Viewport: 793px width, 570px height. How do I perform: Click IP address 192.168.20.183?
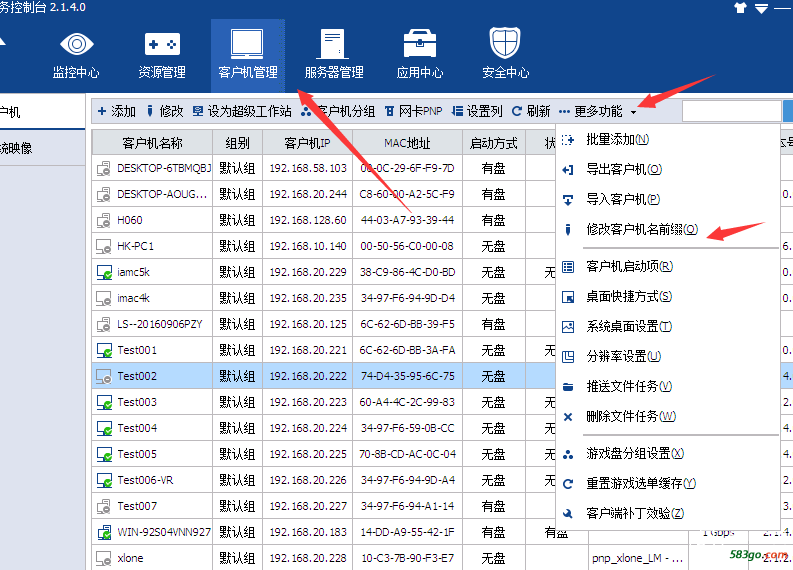(307, 532)
